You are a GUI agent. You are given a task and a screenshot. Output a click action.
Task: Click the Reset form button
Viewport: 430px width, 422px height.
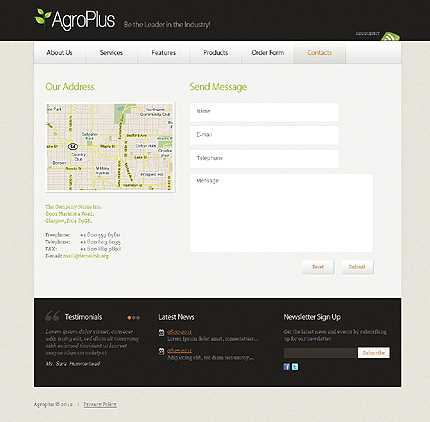click(x=318, y=267)
